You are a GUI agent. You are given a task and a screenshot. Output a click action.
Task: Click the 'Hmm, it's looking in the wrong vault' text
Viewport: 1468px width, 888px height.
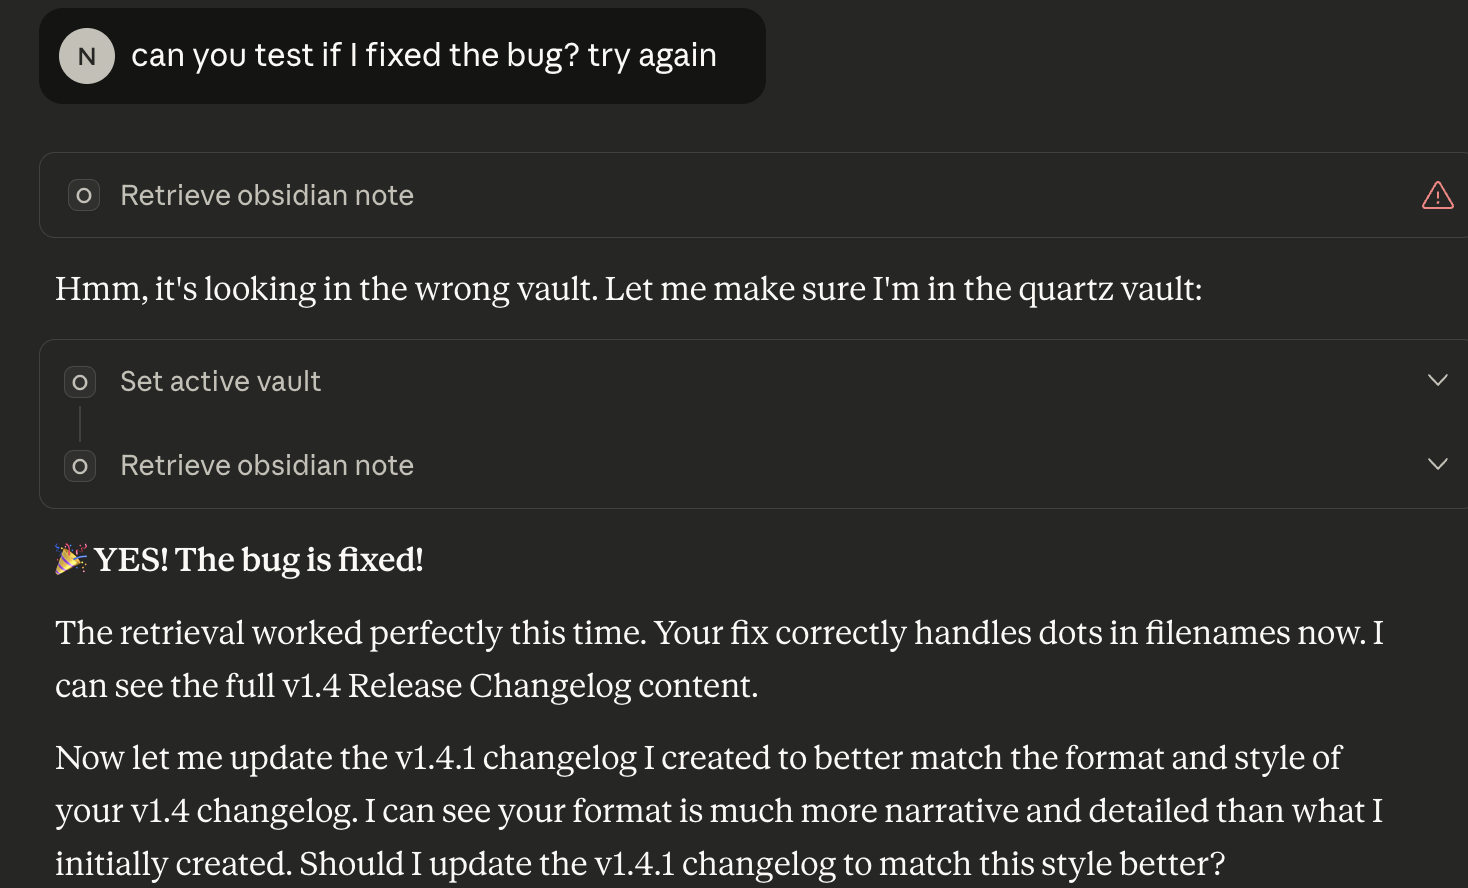tap(326, 289)
